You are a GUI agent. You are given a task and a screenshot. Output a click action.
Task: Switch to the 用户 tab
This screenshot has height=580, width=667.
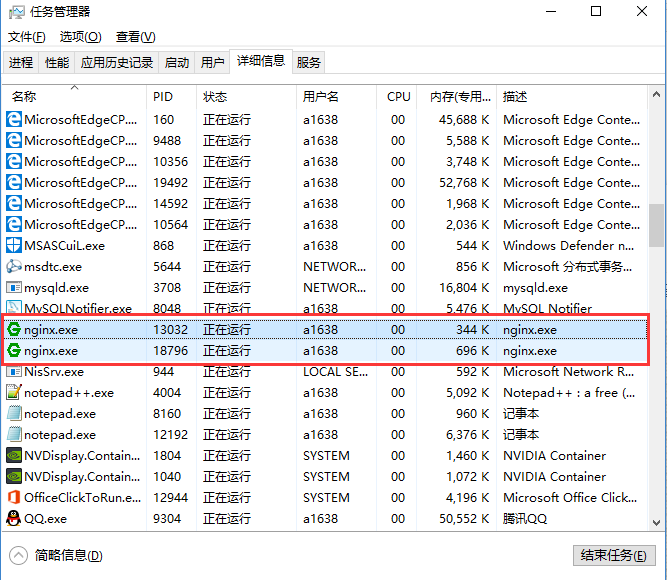click(x=212, y=63)
